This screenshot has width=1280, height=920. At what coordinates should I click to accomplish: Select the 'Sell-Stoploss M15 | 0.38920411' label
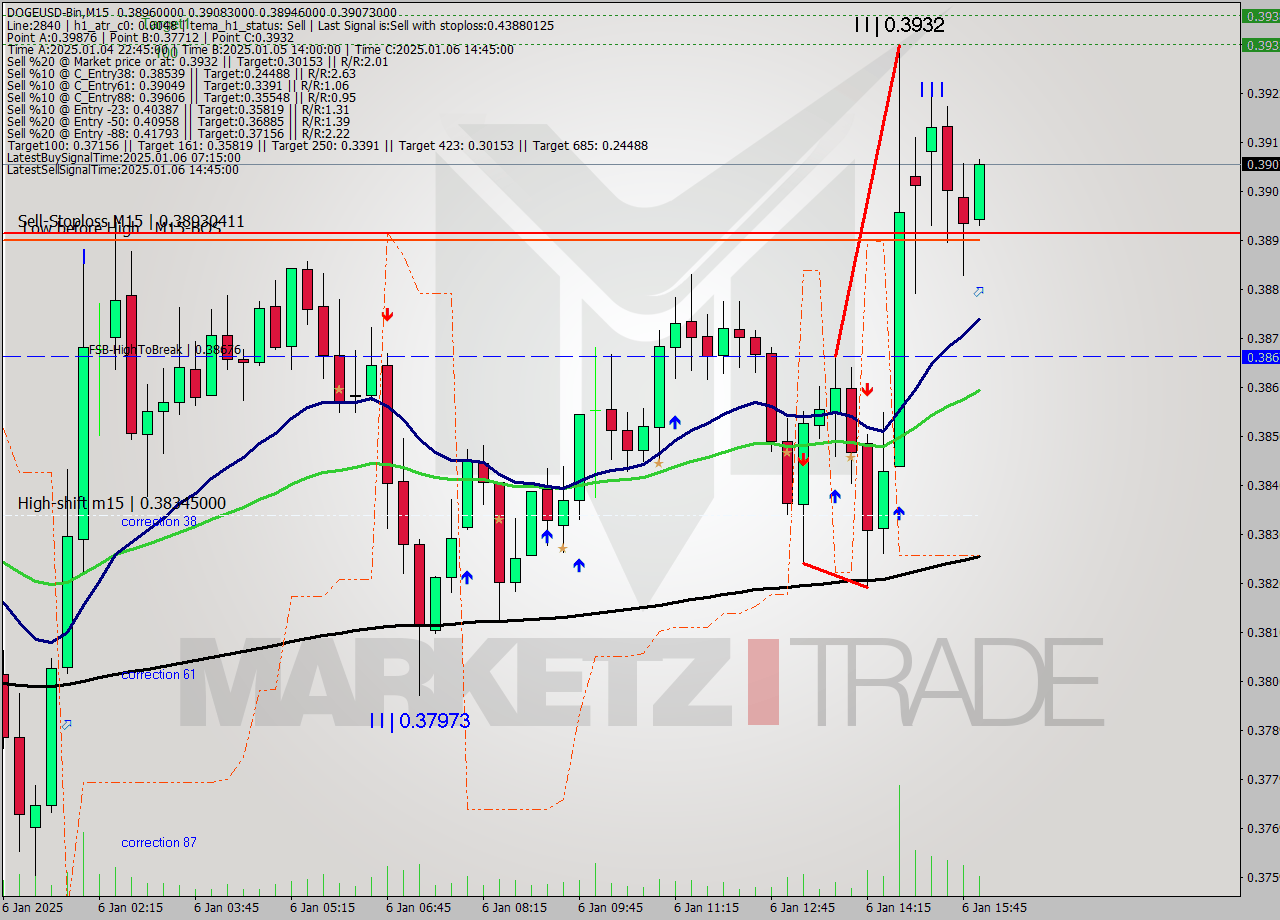(131, 220)
